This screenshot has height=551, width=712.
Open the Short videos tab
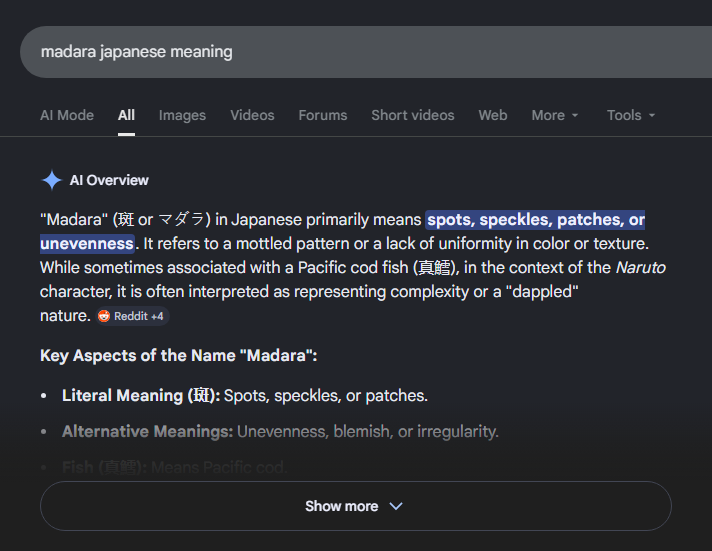pyautogui.click(x=412, y=115)
